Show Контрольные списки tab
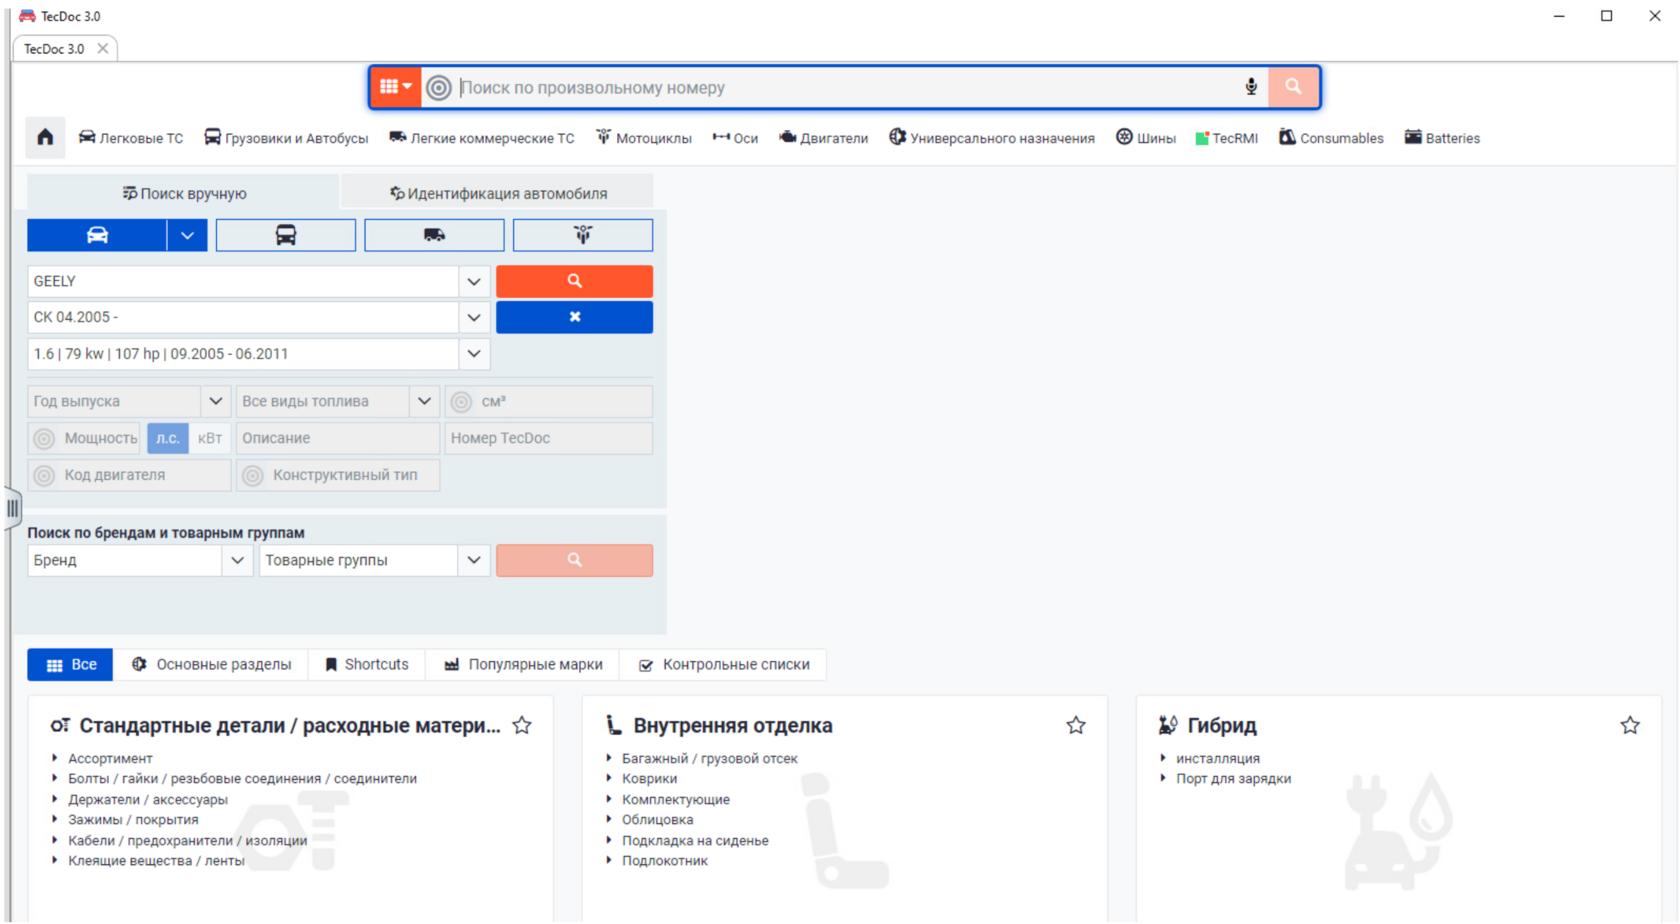 point(724,664)
